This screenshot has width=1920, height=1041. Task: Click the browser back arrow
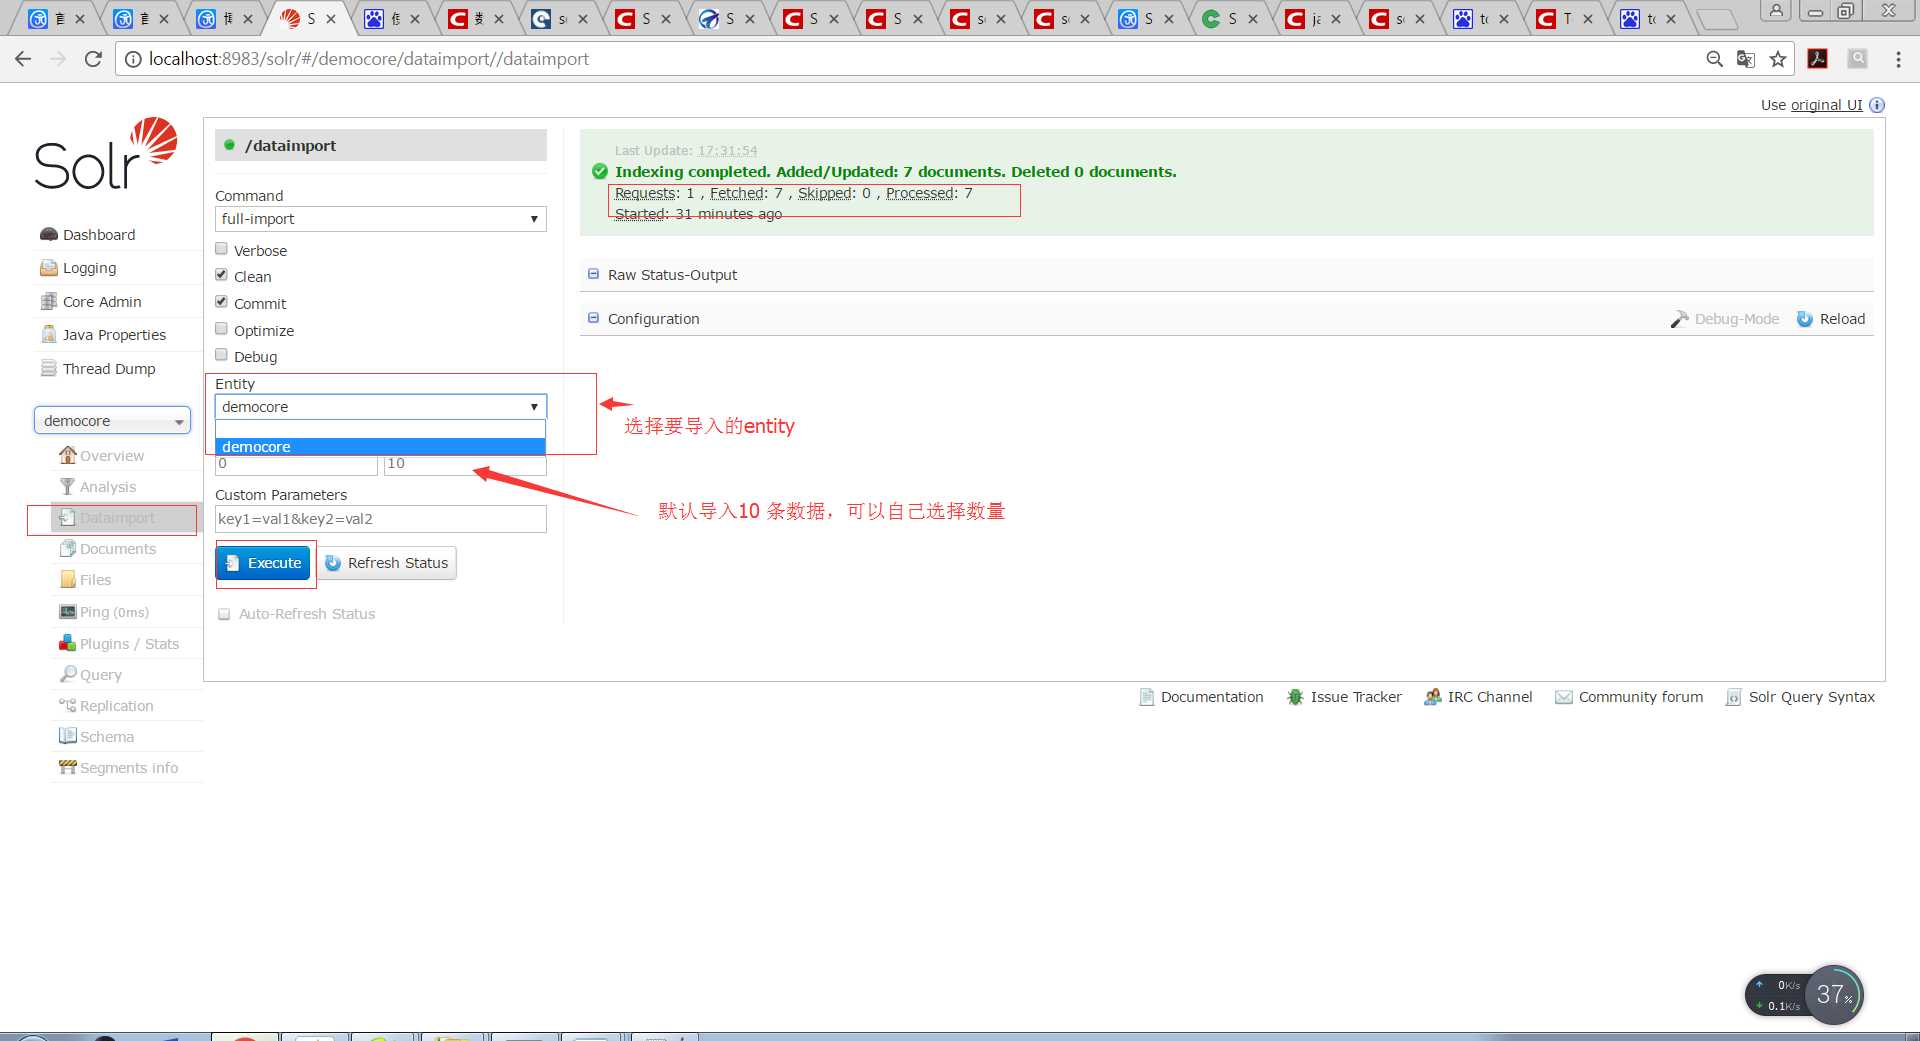[23, 59]
